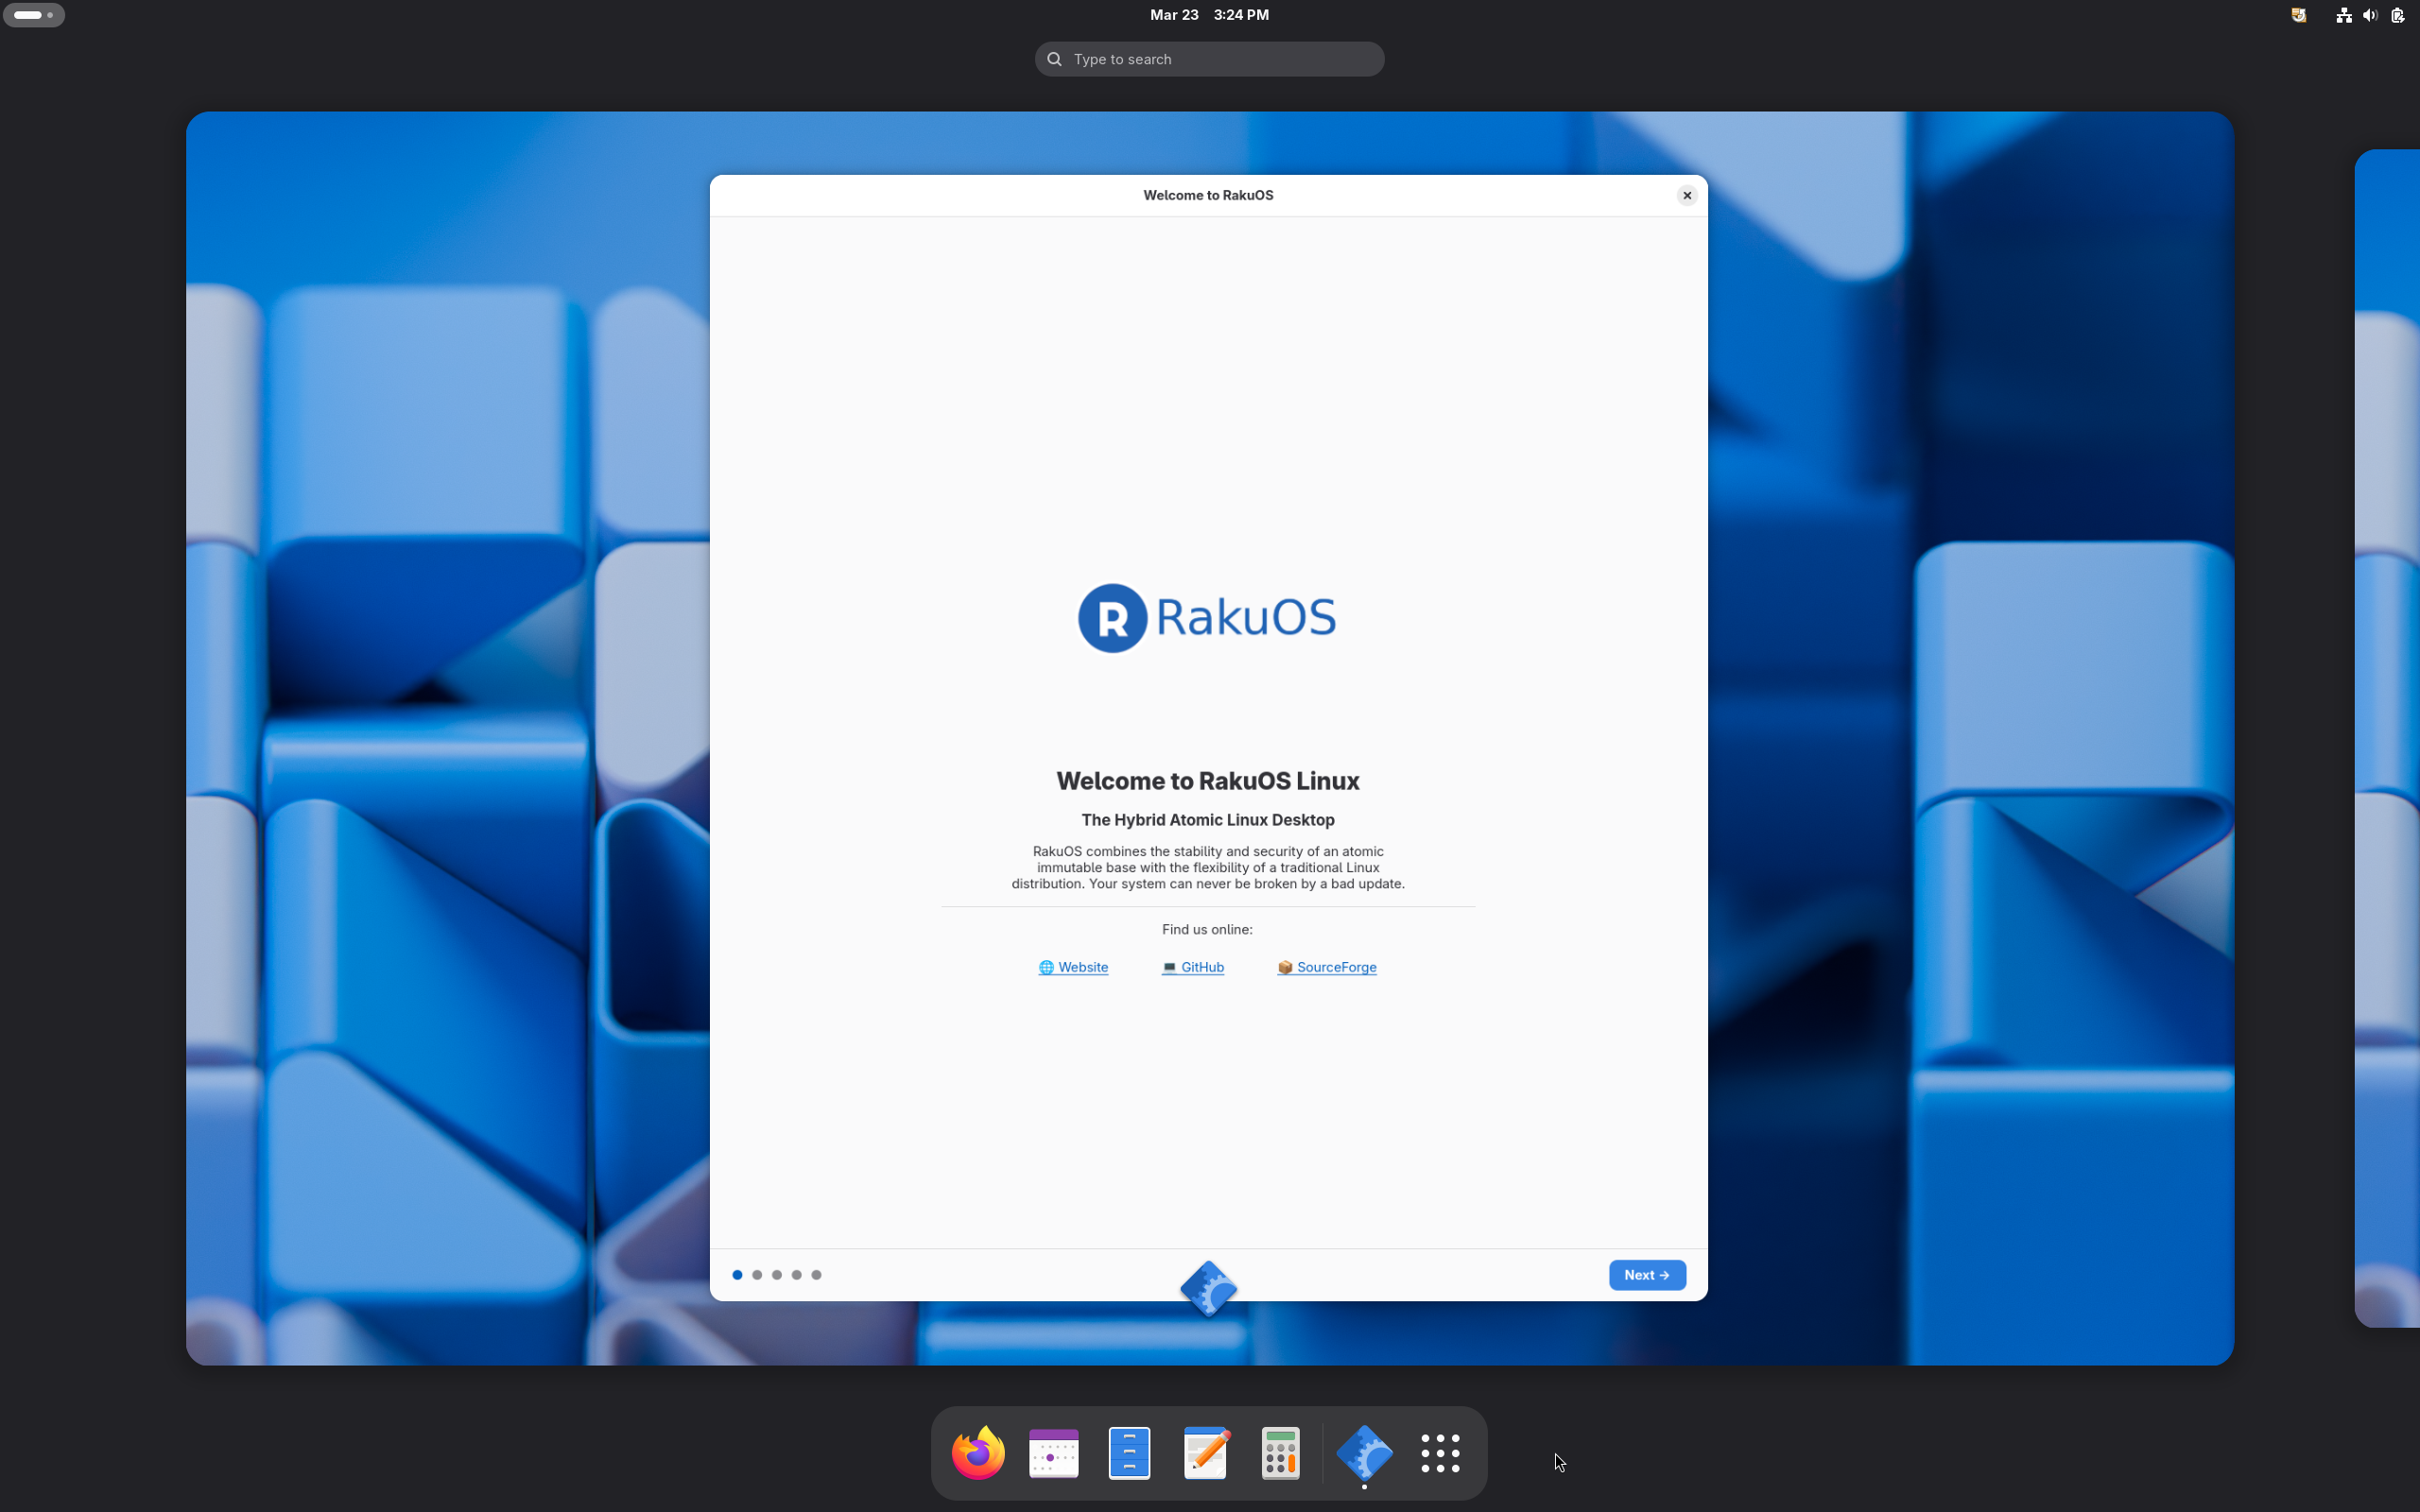Viewport: 2420px width, 1512px height.
Task: Show all applications grid
Action: [x=1440, y=1453]
